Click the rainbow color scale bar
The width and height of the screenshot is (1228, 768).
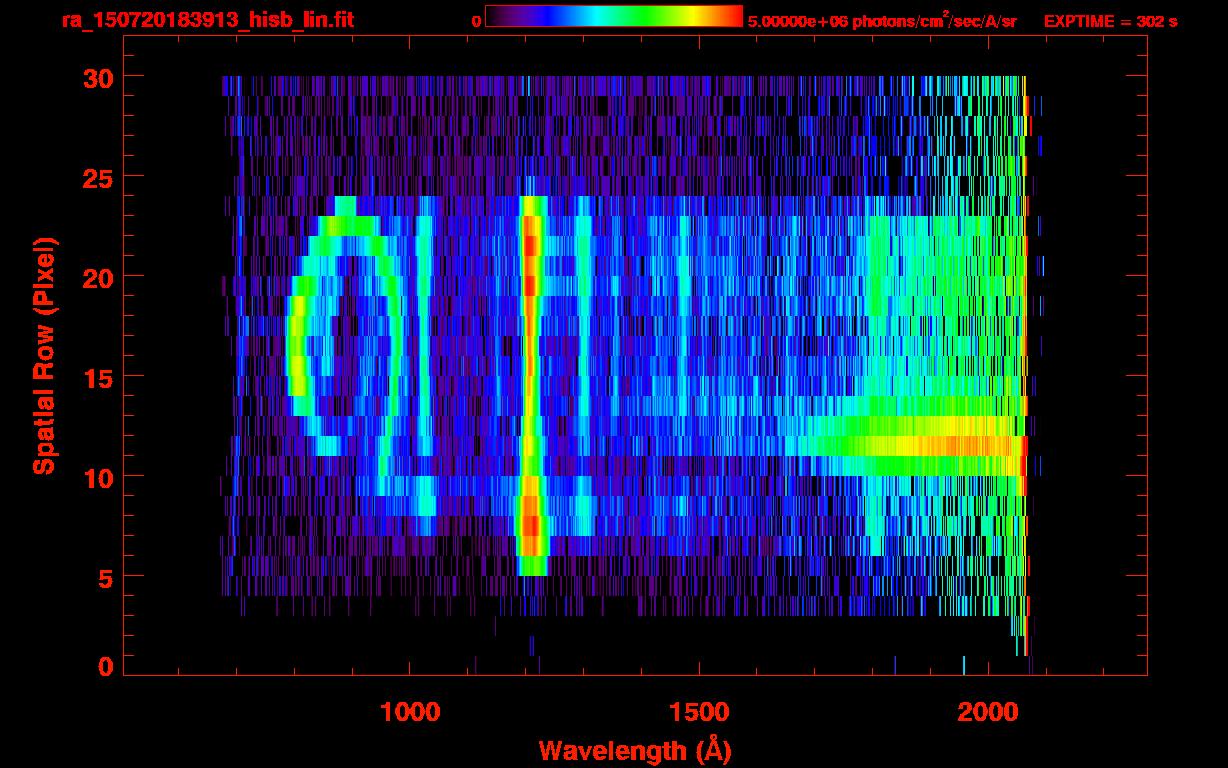click(x=614, y=16)
